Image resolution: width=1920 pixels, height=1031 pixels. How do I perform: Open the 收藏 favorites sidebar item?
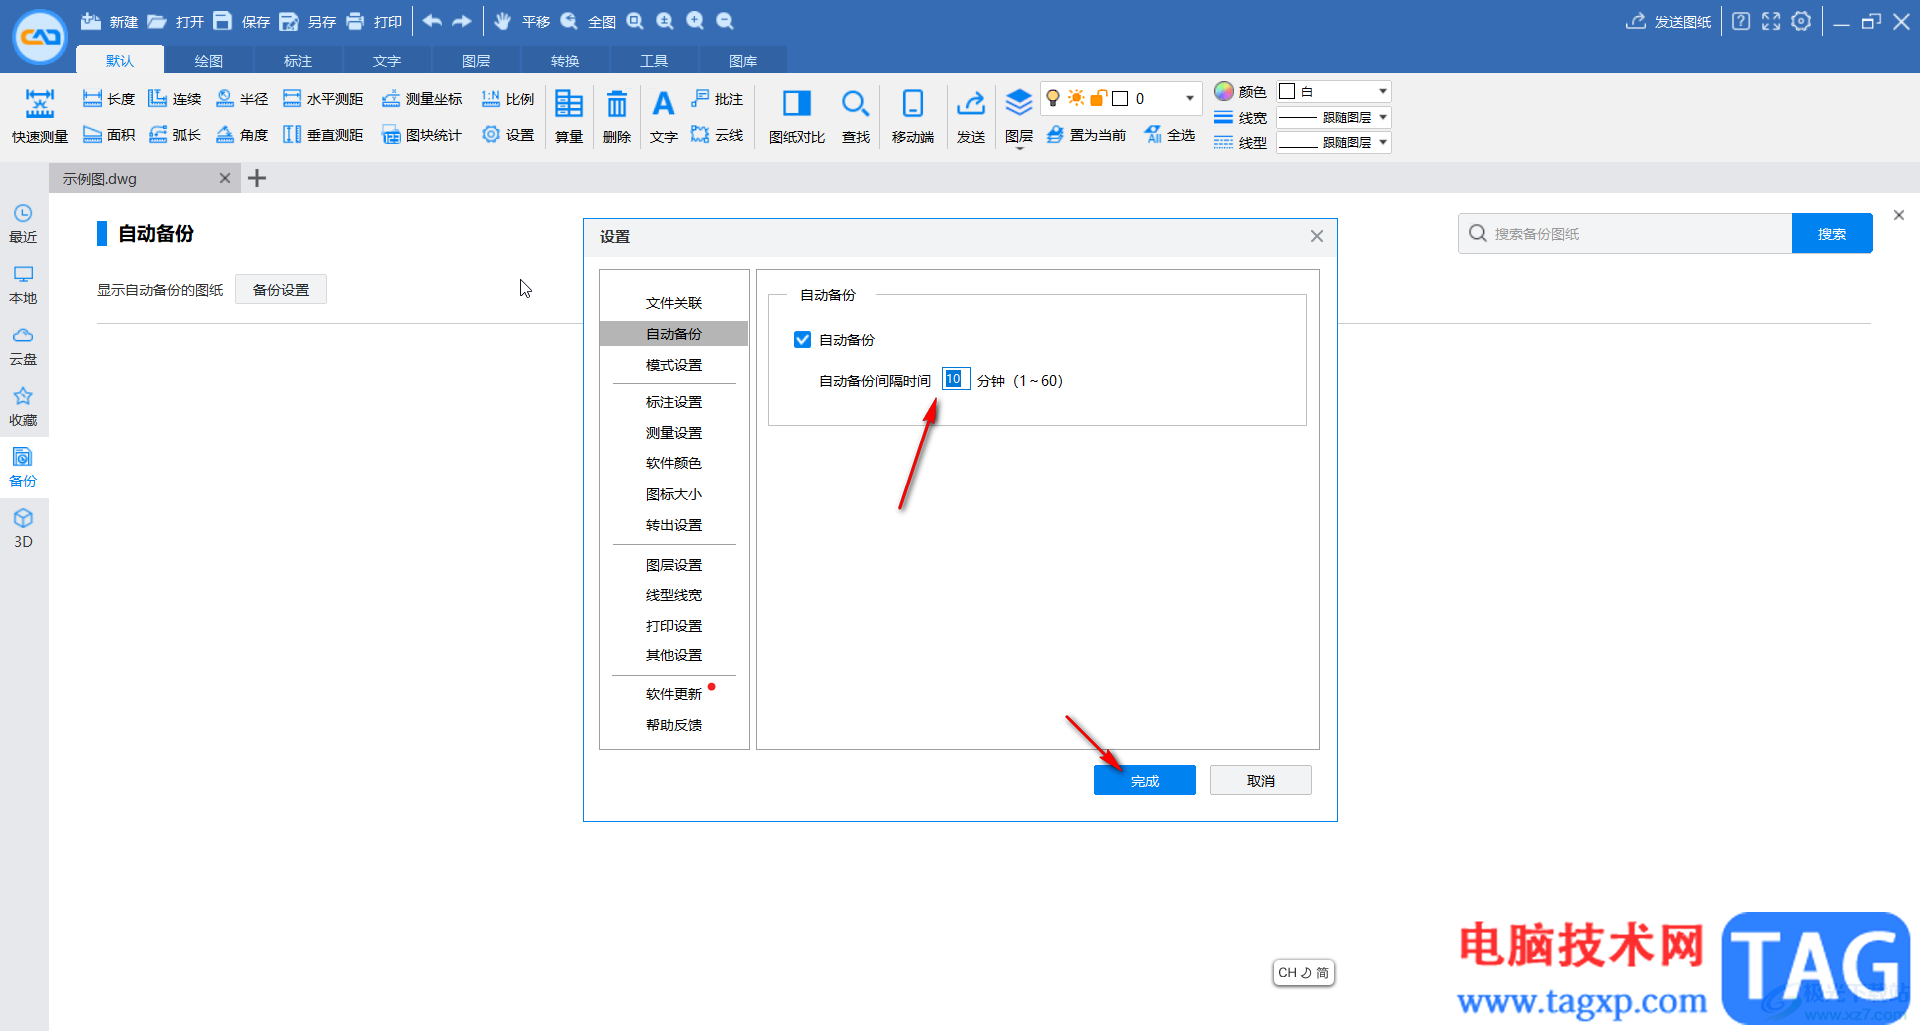coord(23,407)
